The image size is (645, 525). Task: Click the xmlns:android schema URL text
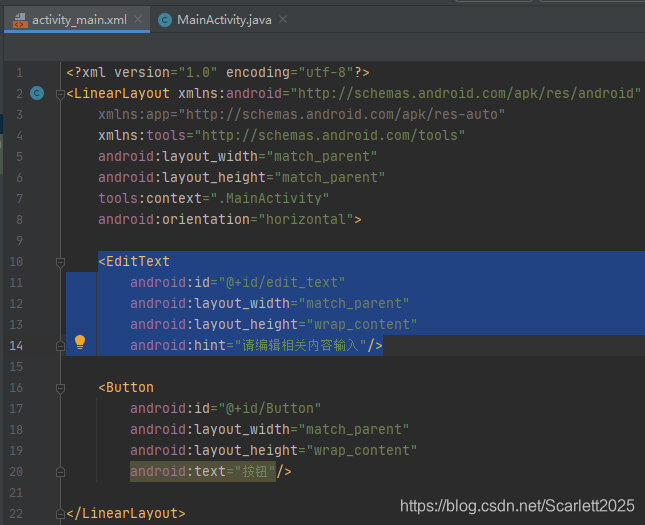465,93
